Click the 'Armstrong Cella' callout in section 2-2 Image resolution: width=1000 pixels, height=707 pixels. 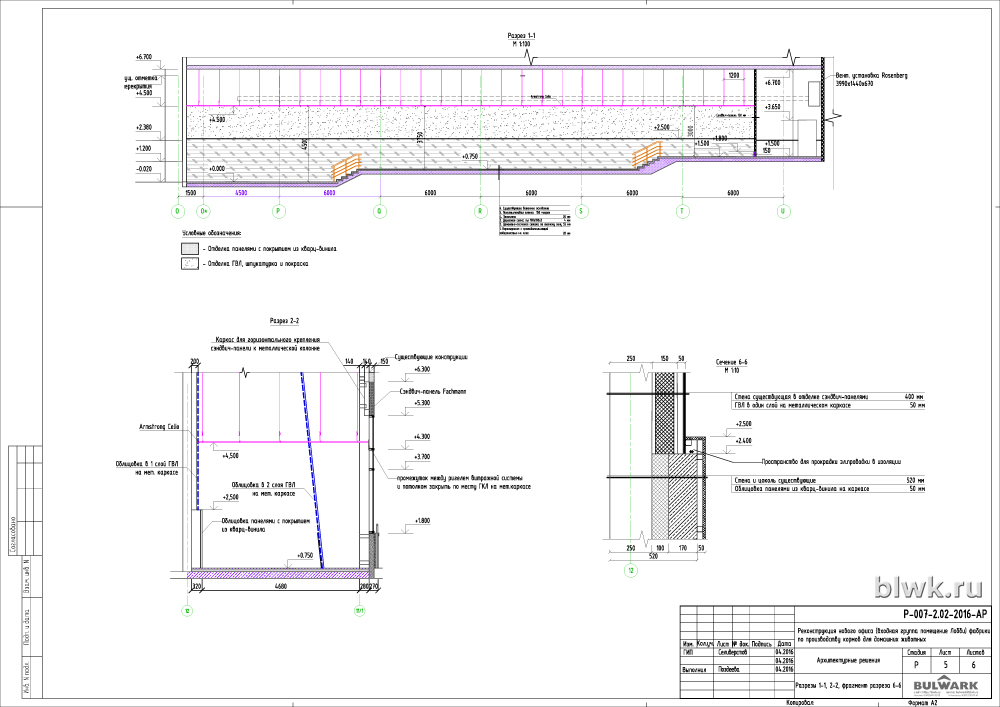159,426
